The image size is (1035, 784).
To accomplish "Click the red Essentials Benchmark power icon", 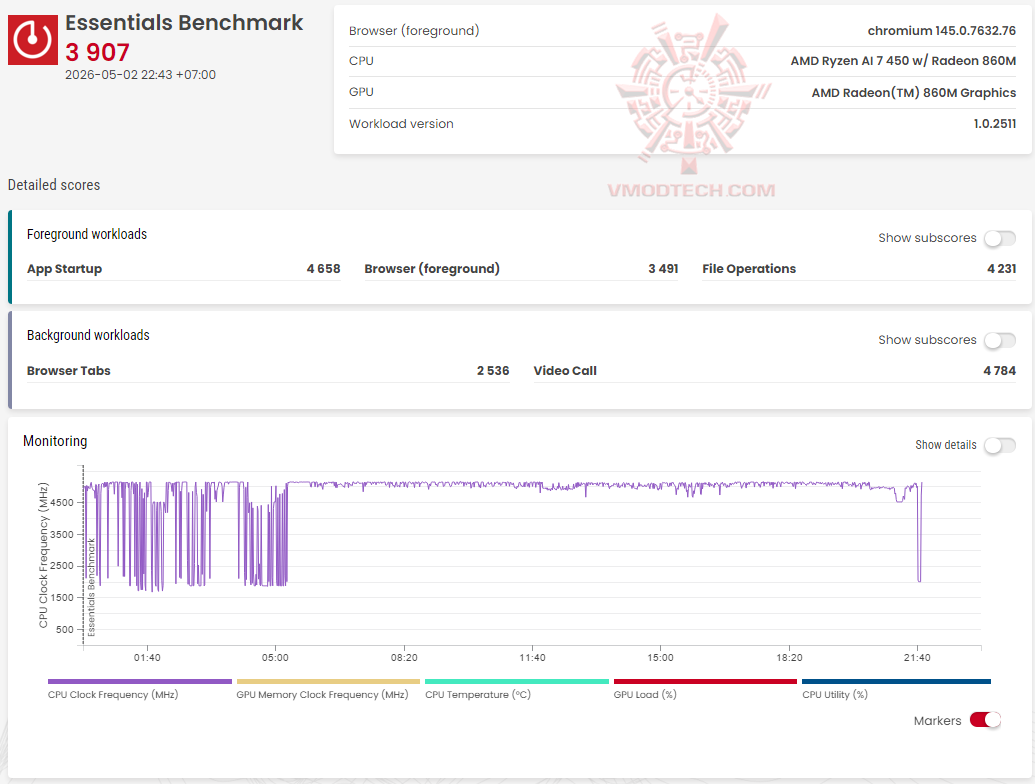I will pos(33,40).
